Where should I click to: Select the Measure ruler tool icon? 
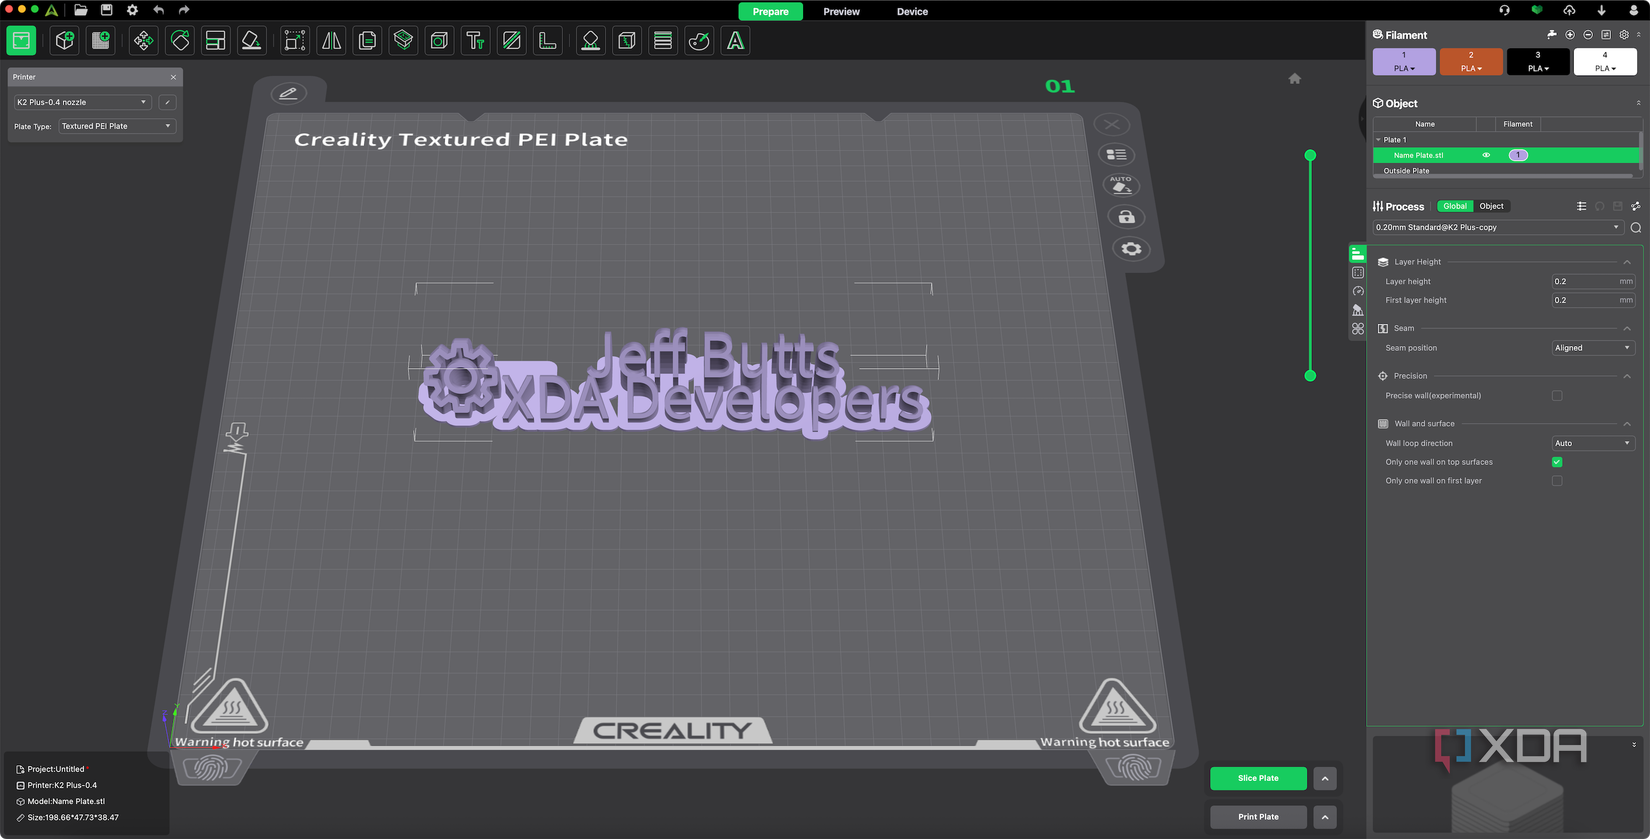[x=548, y=41]
